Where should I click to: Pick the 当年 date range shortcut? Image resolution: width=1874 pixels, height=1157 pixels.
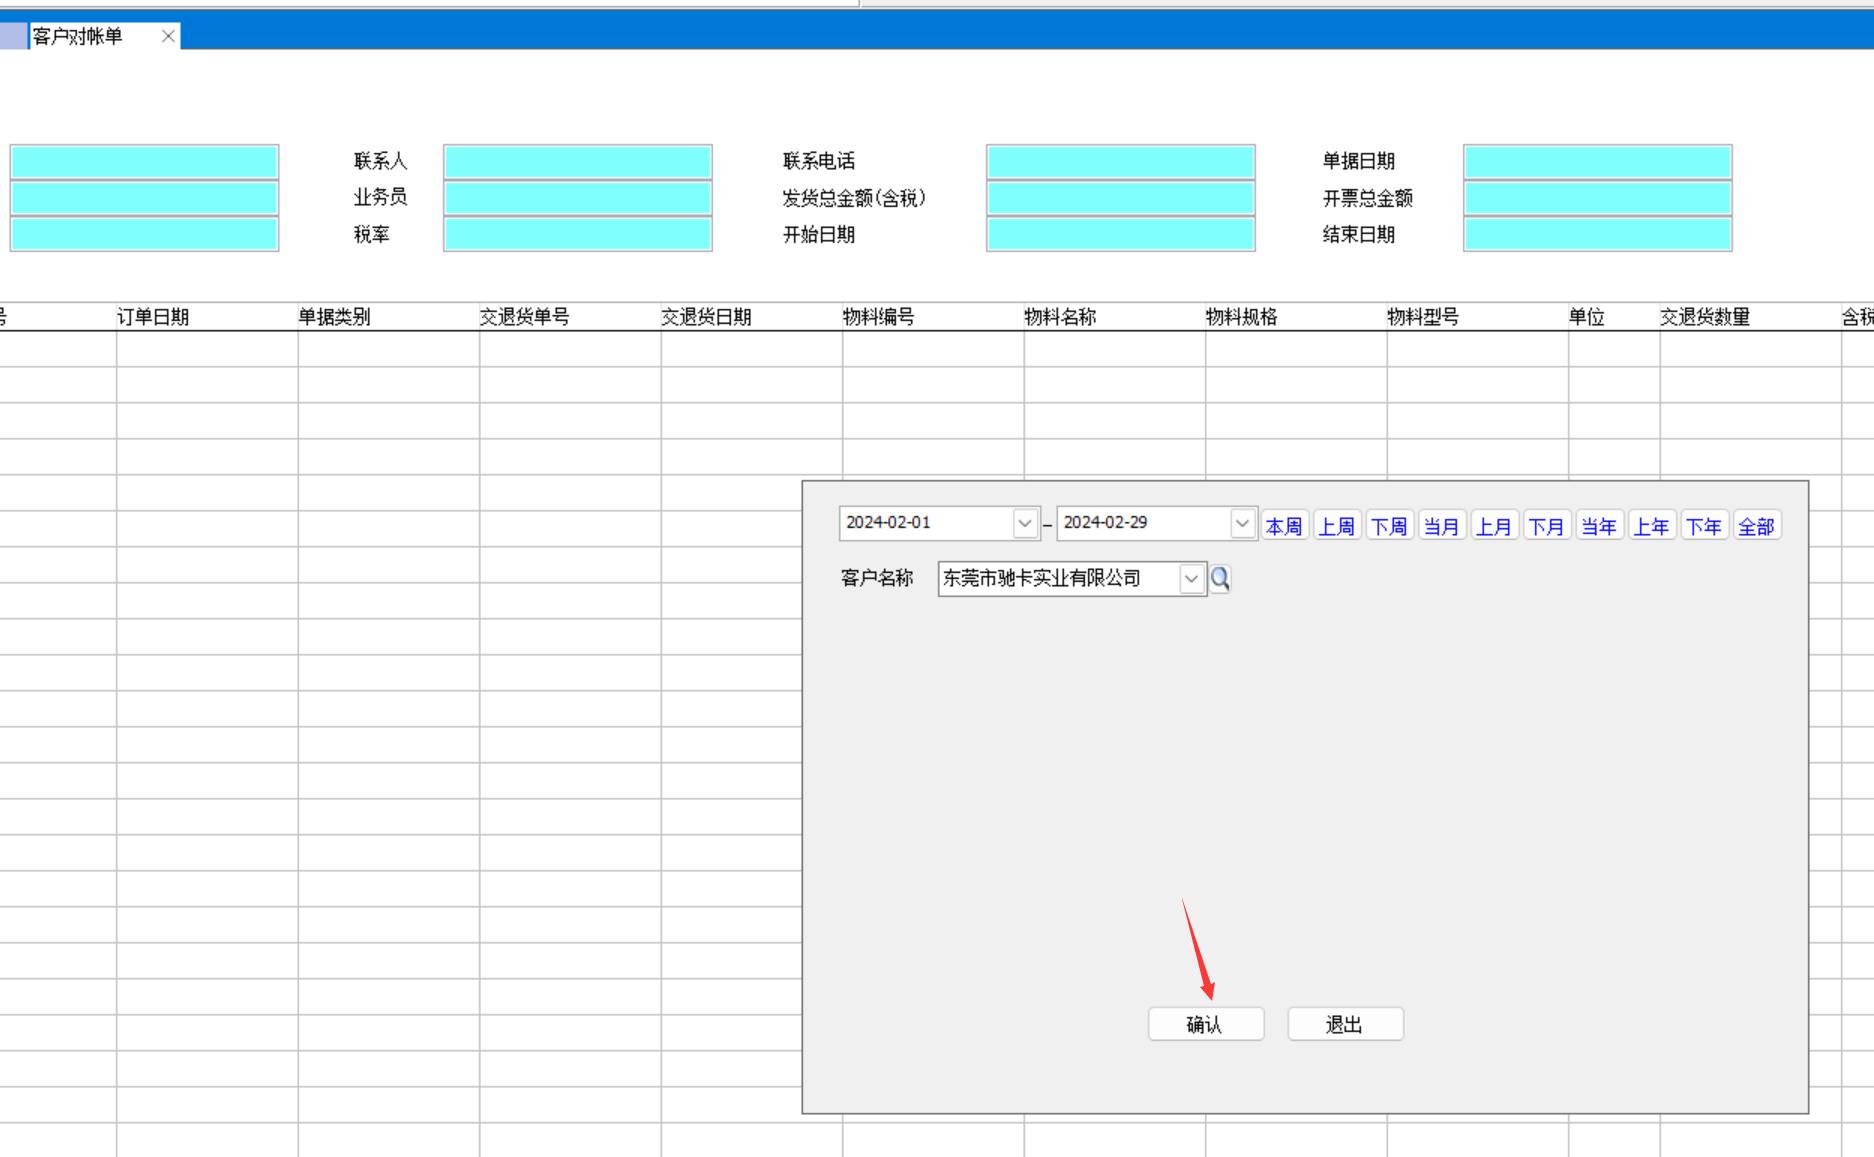click(x=1598, y=526)
